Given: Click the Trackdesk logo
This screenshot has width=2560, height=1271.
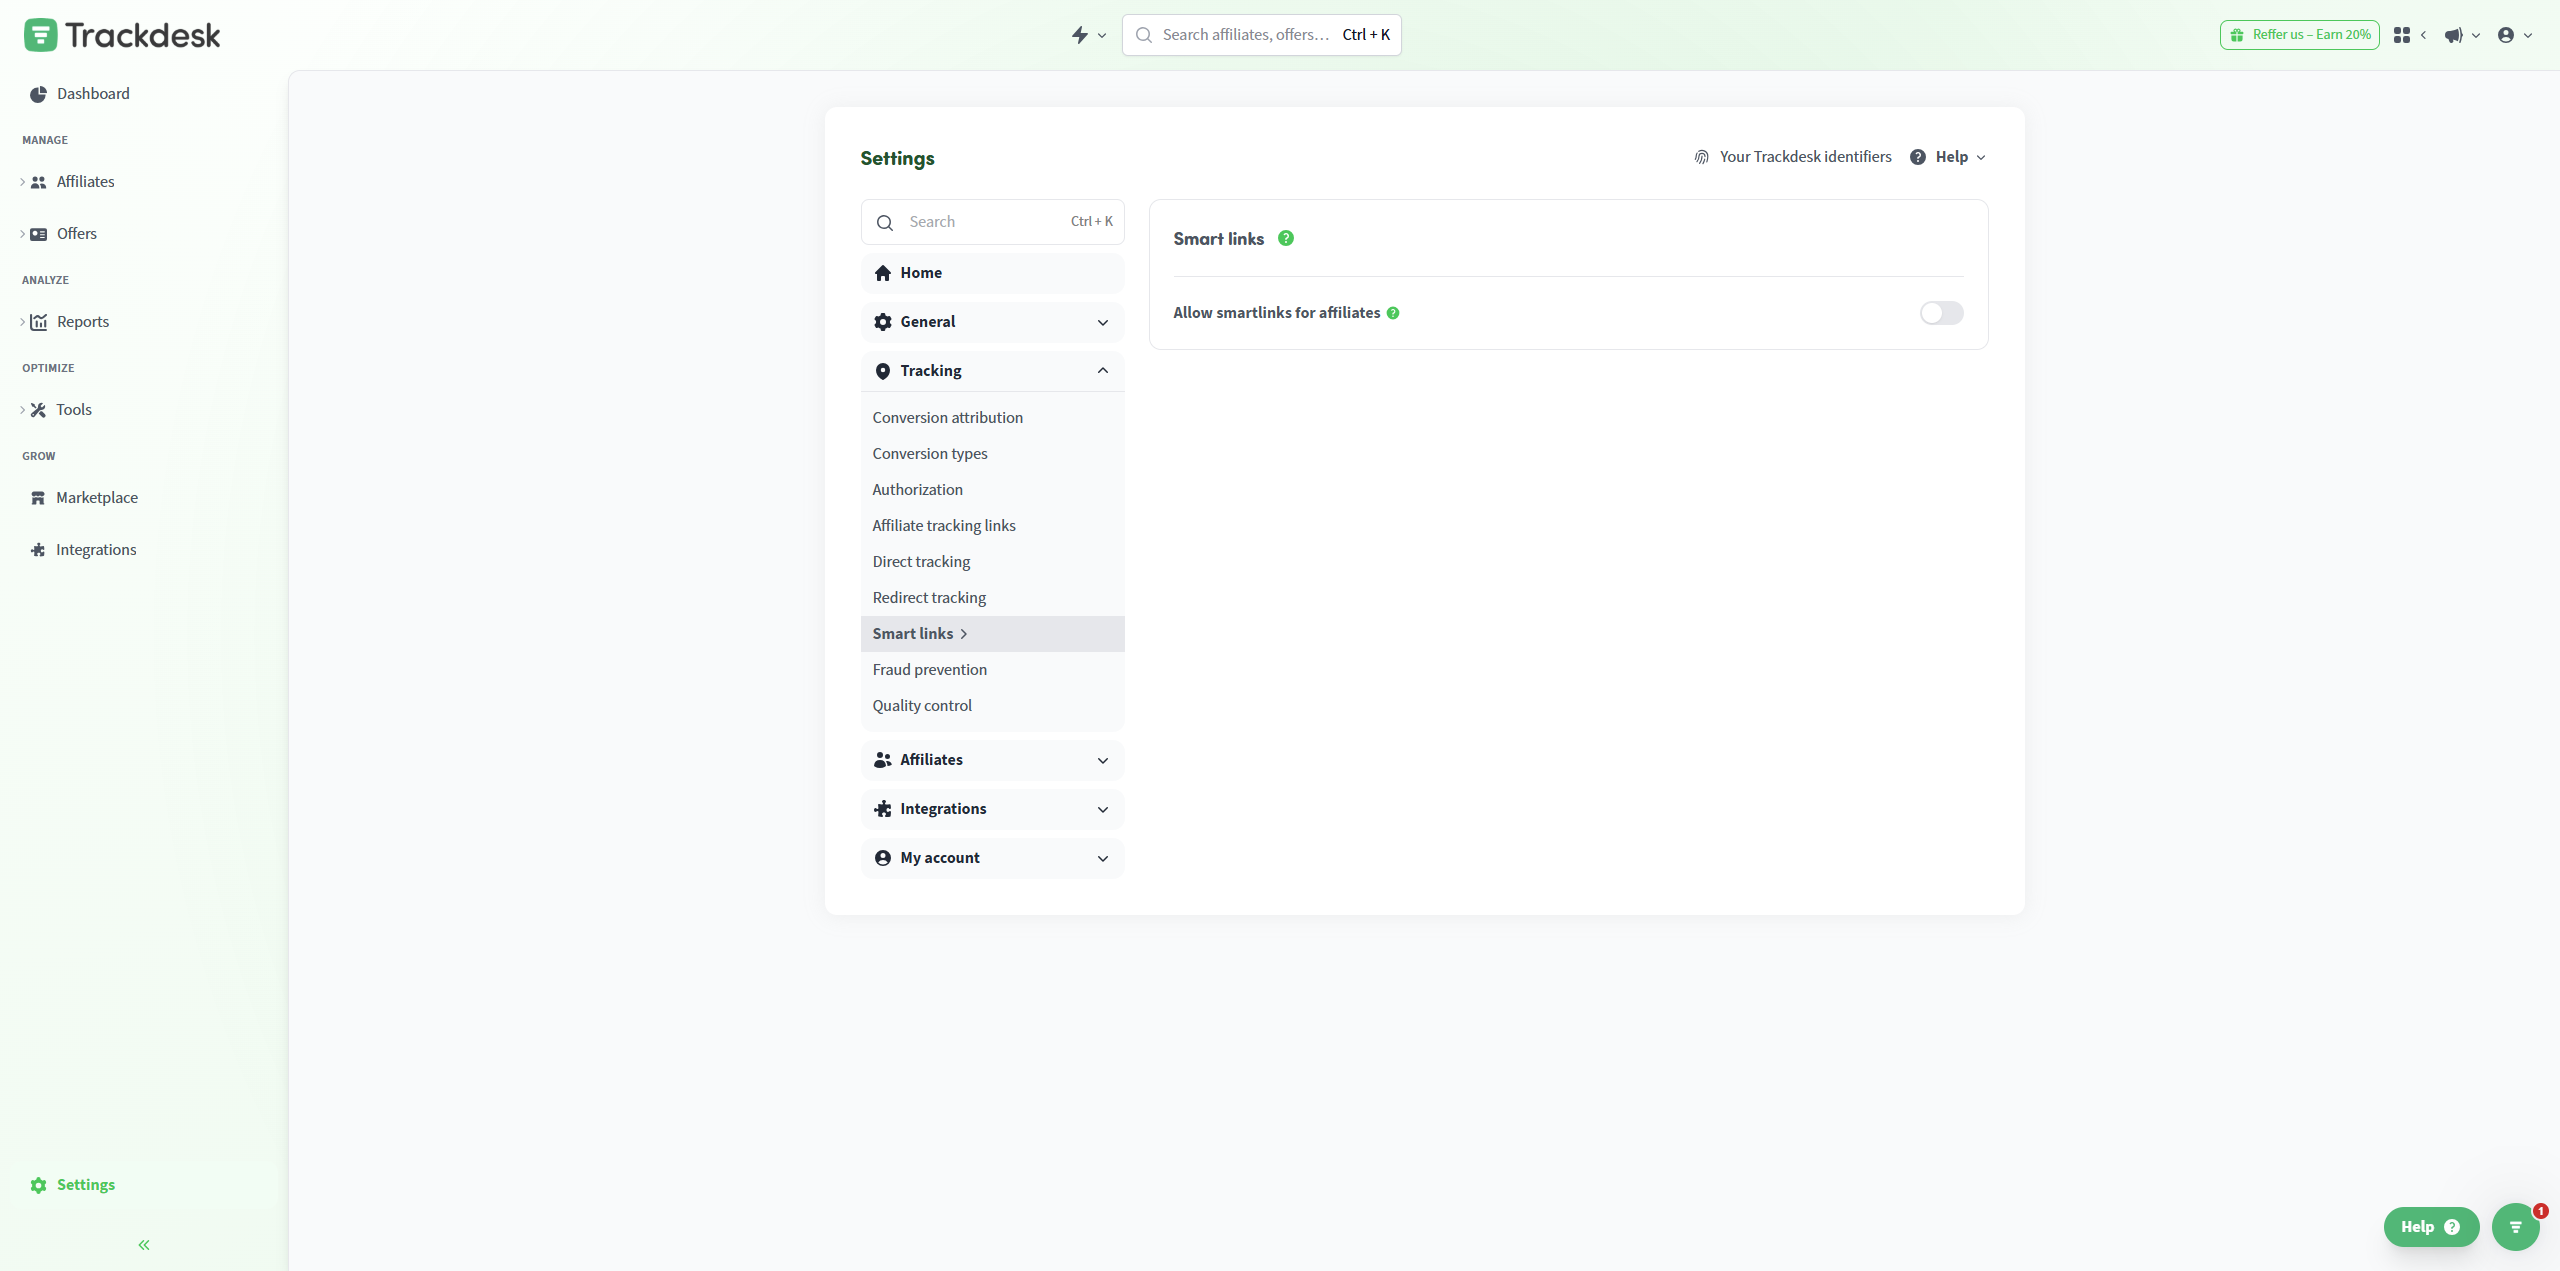Looking at the screenshot, I should (x=122, y=35).
